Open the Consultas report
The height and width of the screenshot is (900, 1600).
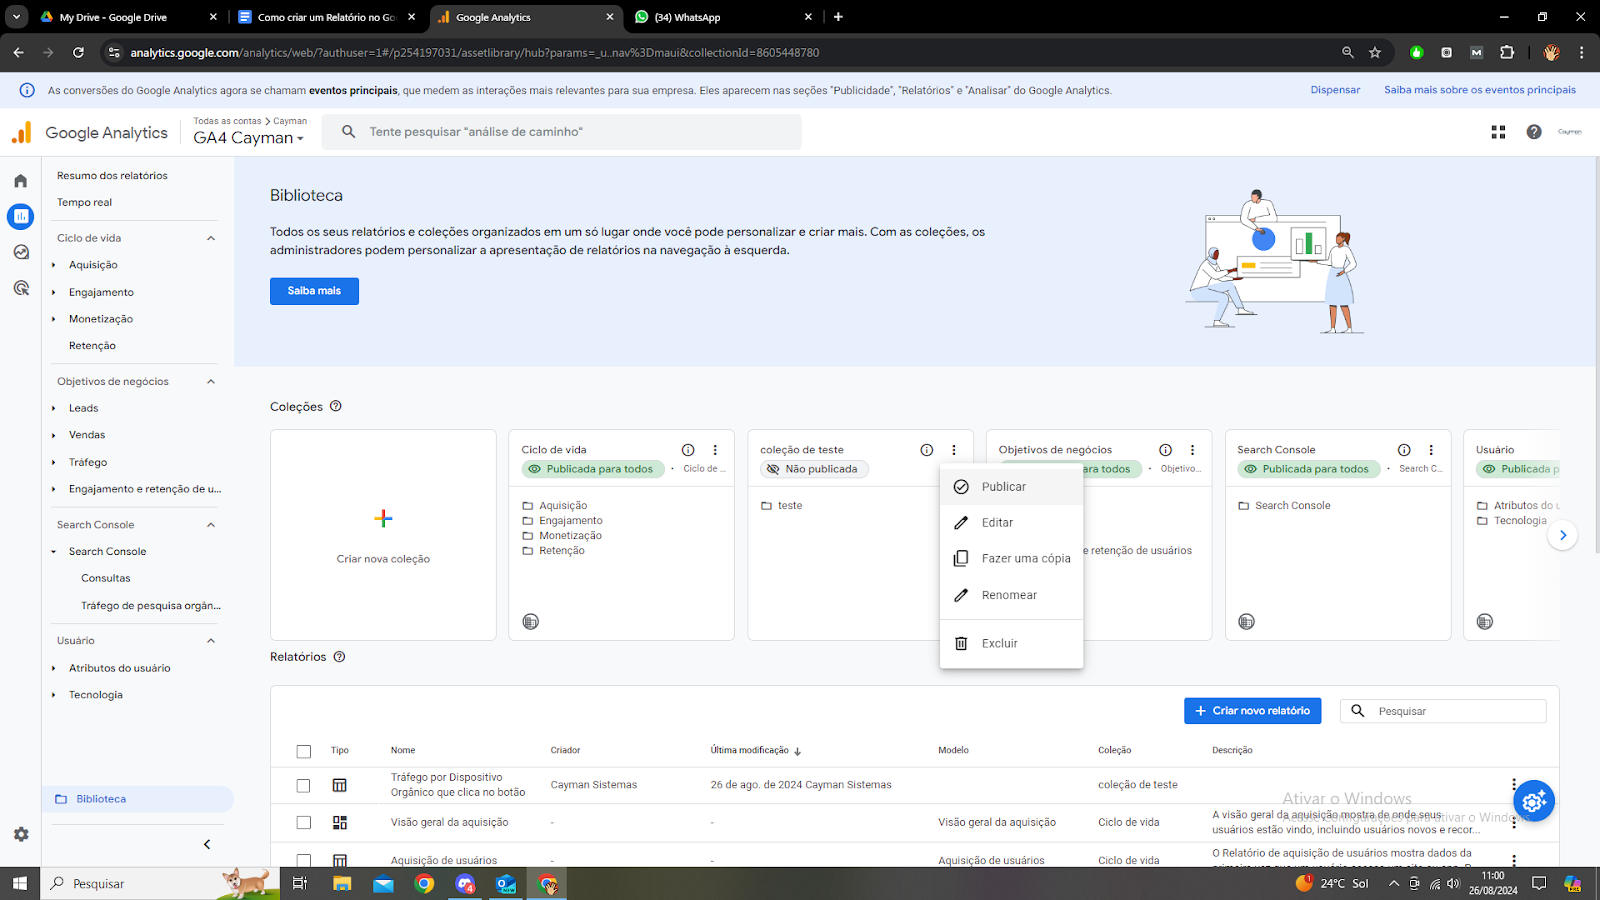pos(106,578)
